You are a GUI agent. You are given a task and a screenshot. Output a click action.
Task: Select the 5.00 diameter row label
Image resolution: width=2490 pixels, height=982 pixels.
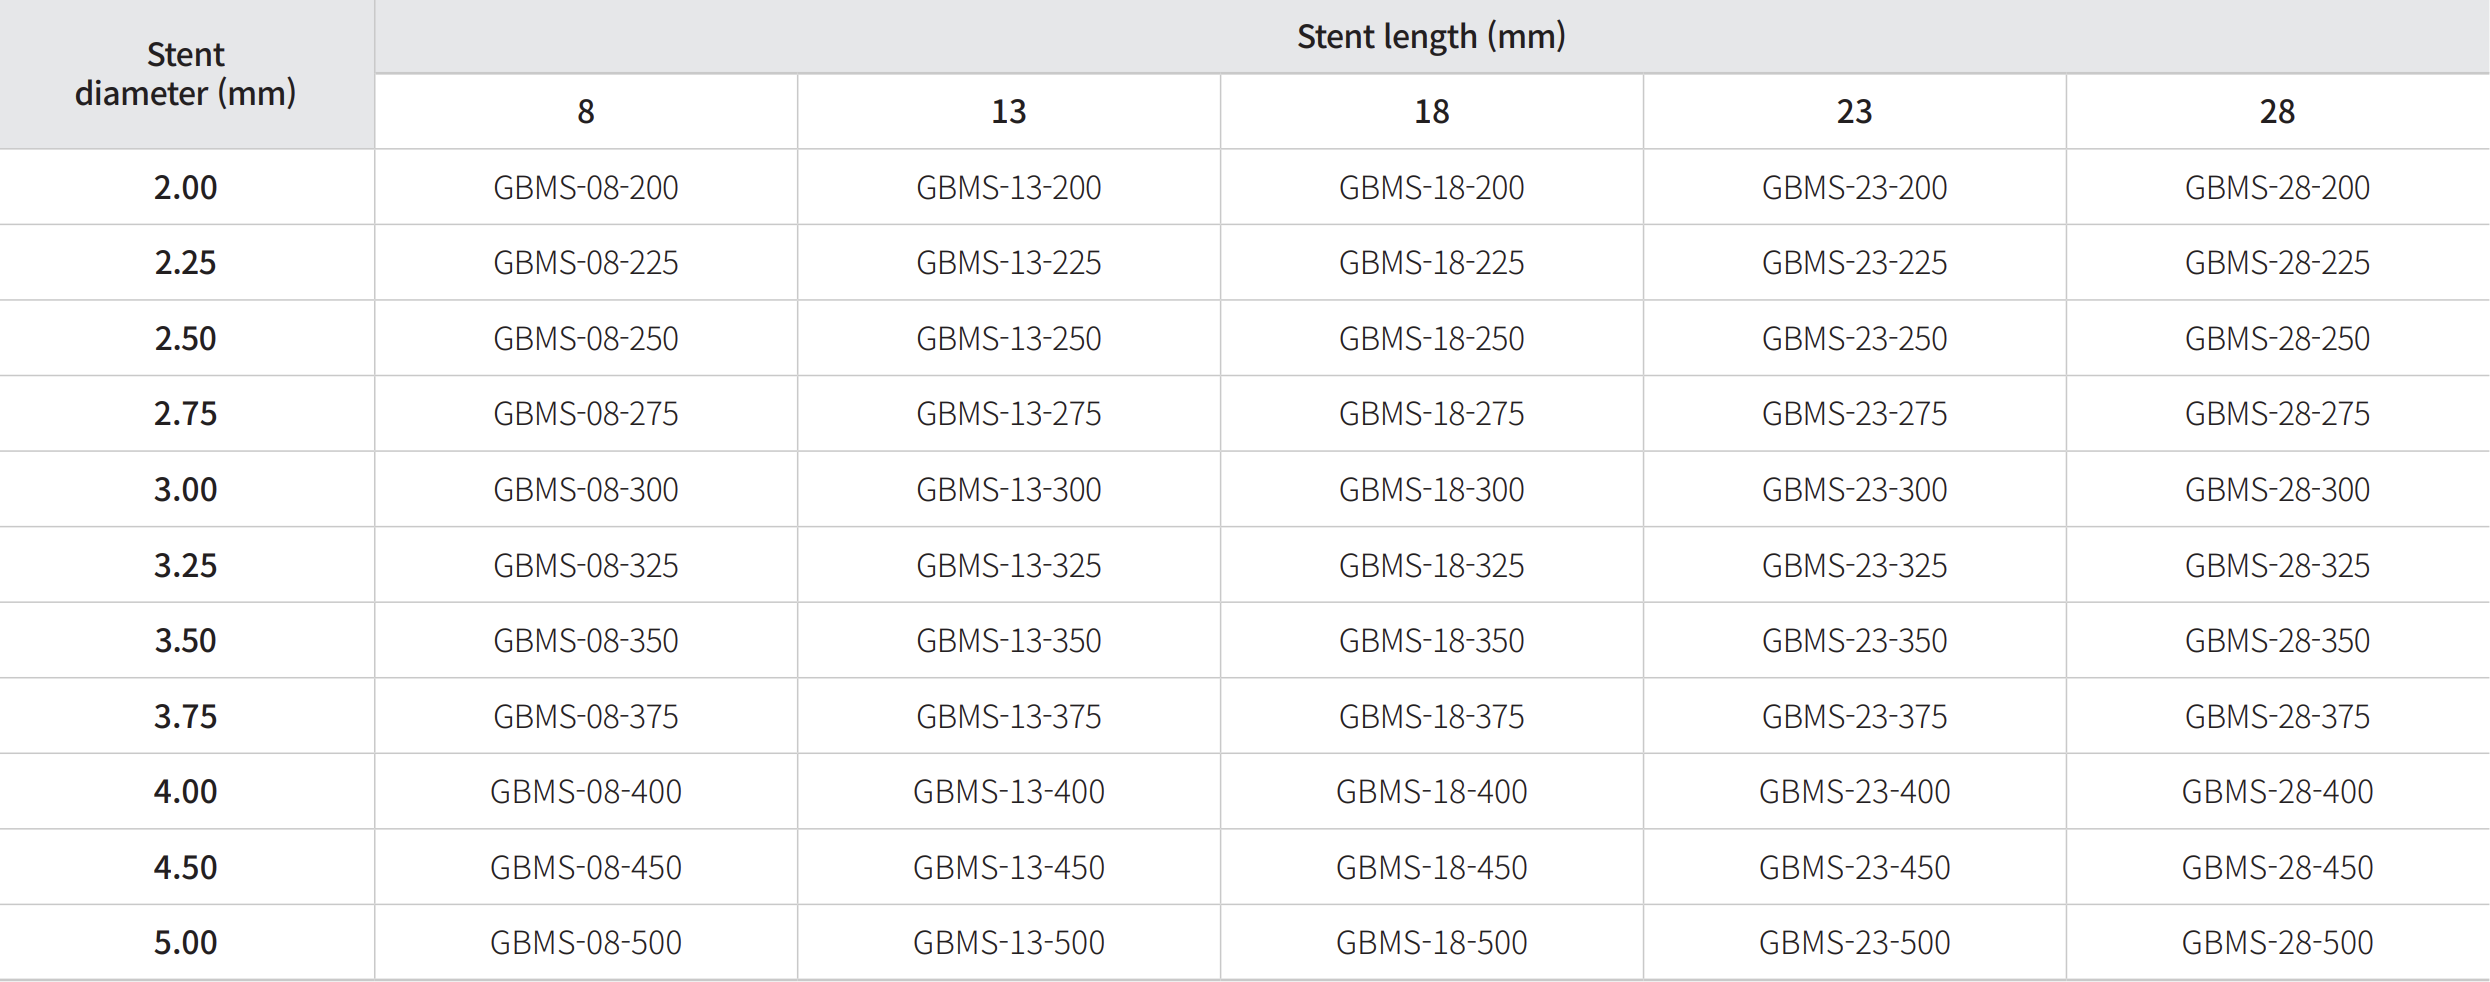coord(185,942)
